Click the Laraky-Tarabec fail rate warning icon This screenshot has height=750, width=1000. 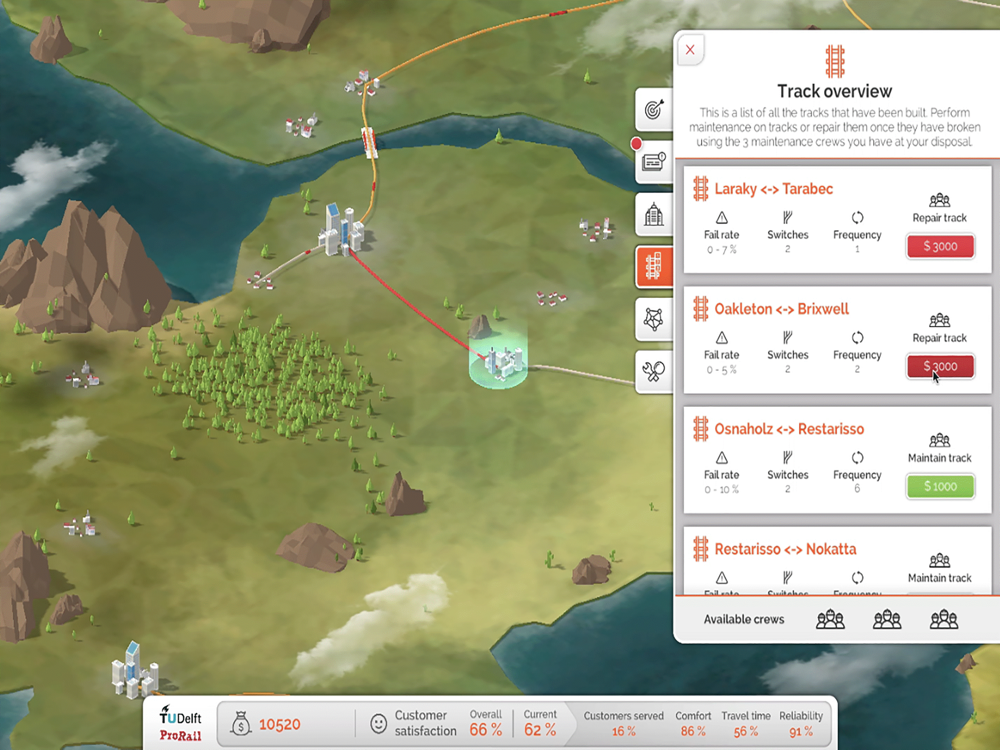point(721,217)
